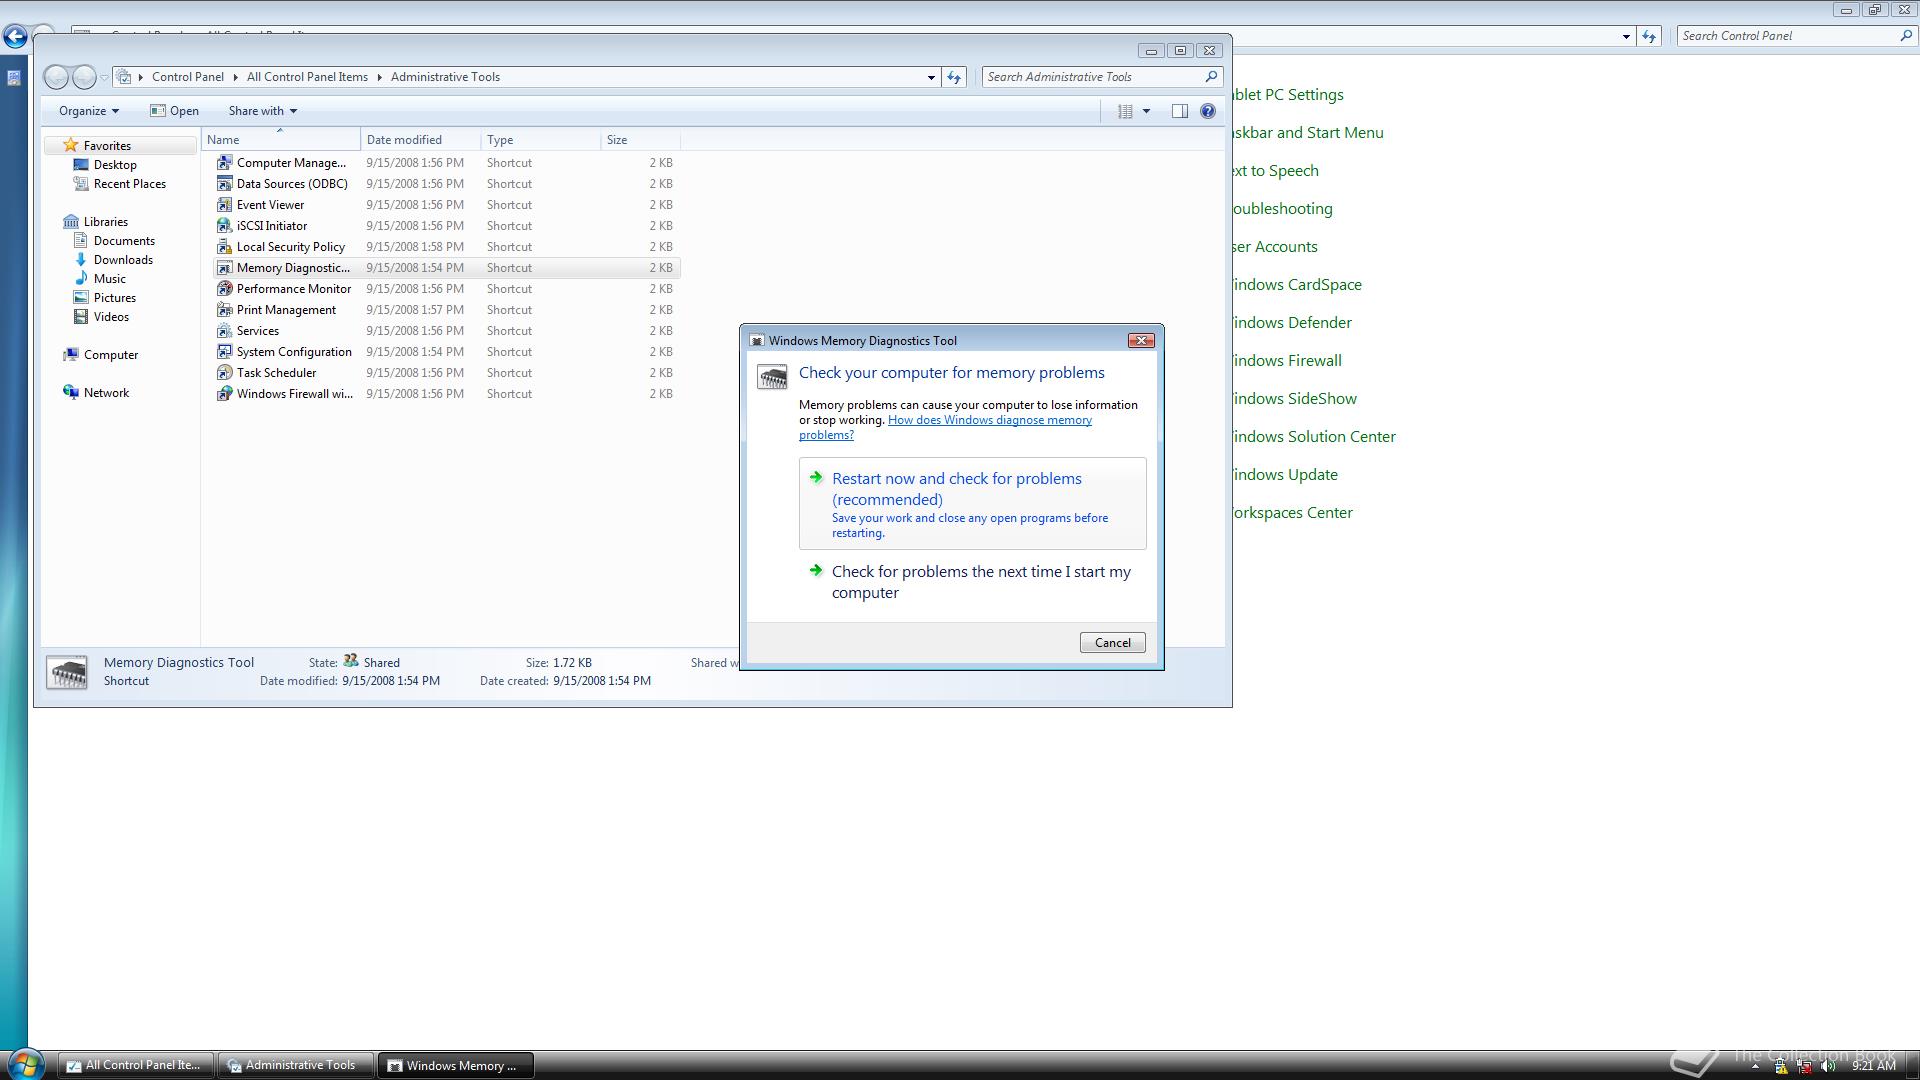The width and height of the screenshot is (1920, 1080).
Task: Select Downloads in navigation pane
Action: (123, 260)
